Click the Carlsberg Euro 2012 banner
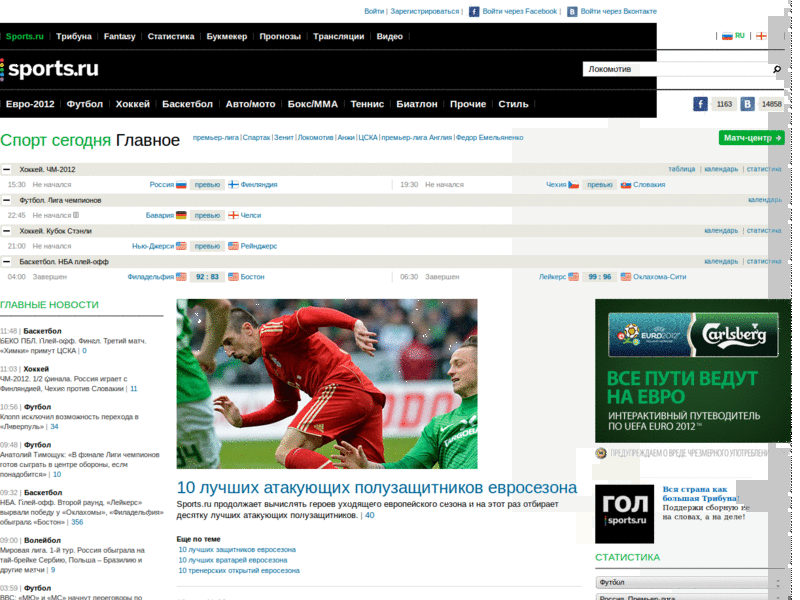Viewport: 800px width, 600px height. 693,371
